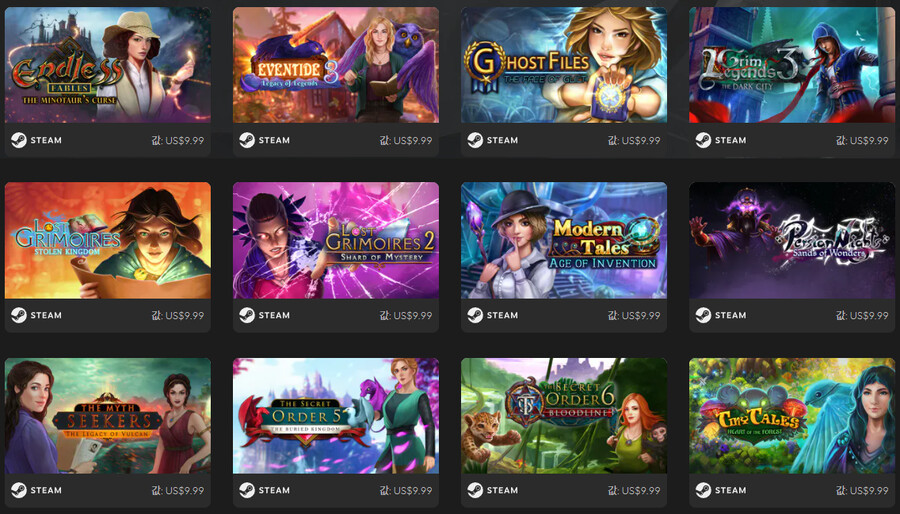
Task: Click the US$9.99 price under Tiny Tales
Action: [x=869, y=490]
